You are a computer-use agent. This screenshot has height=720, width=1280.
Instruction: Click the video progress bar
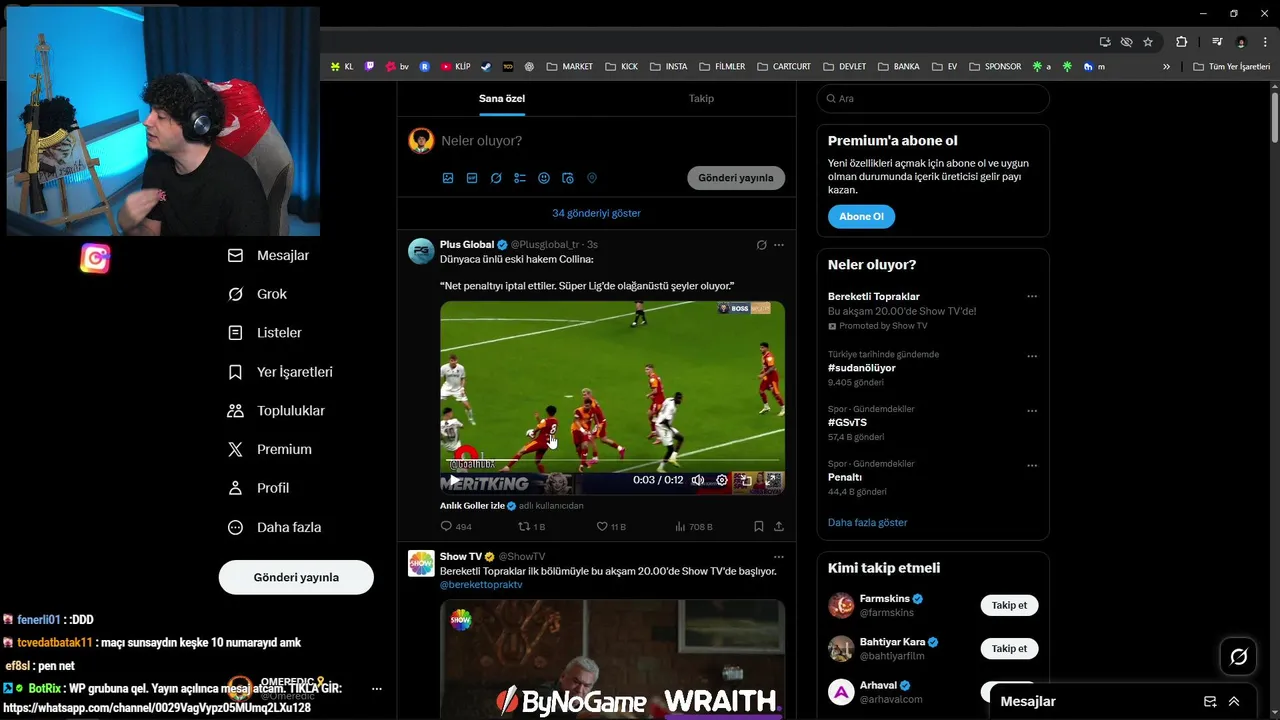612,461
